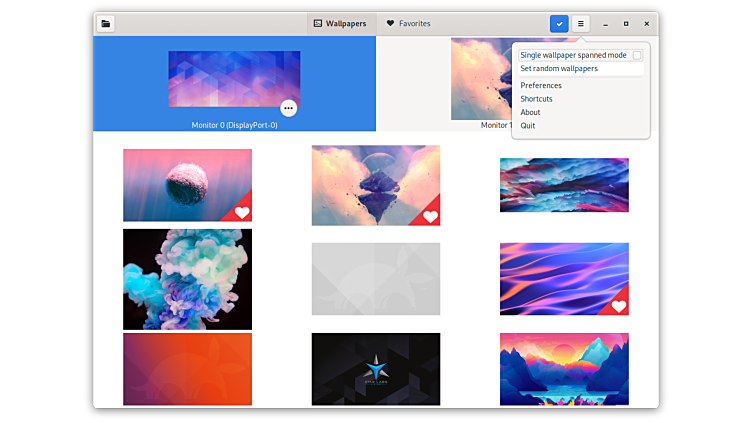This screenshot has width=752, height=423.
Task: Enable Single wallpaper spanned mode checkbox
Action: point(637,56)
